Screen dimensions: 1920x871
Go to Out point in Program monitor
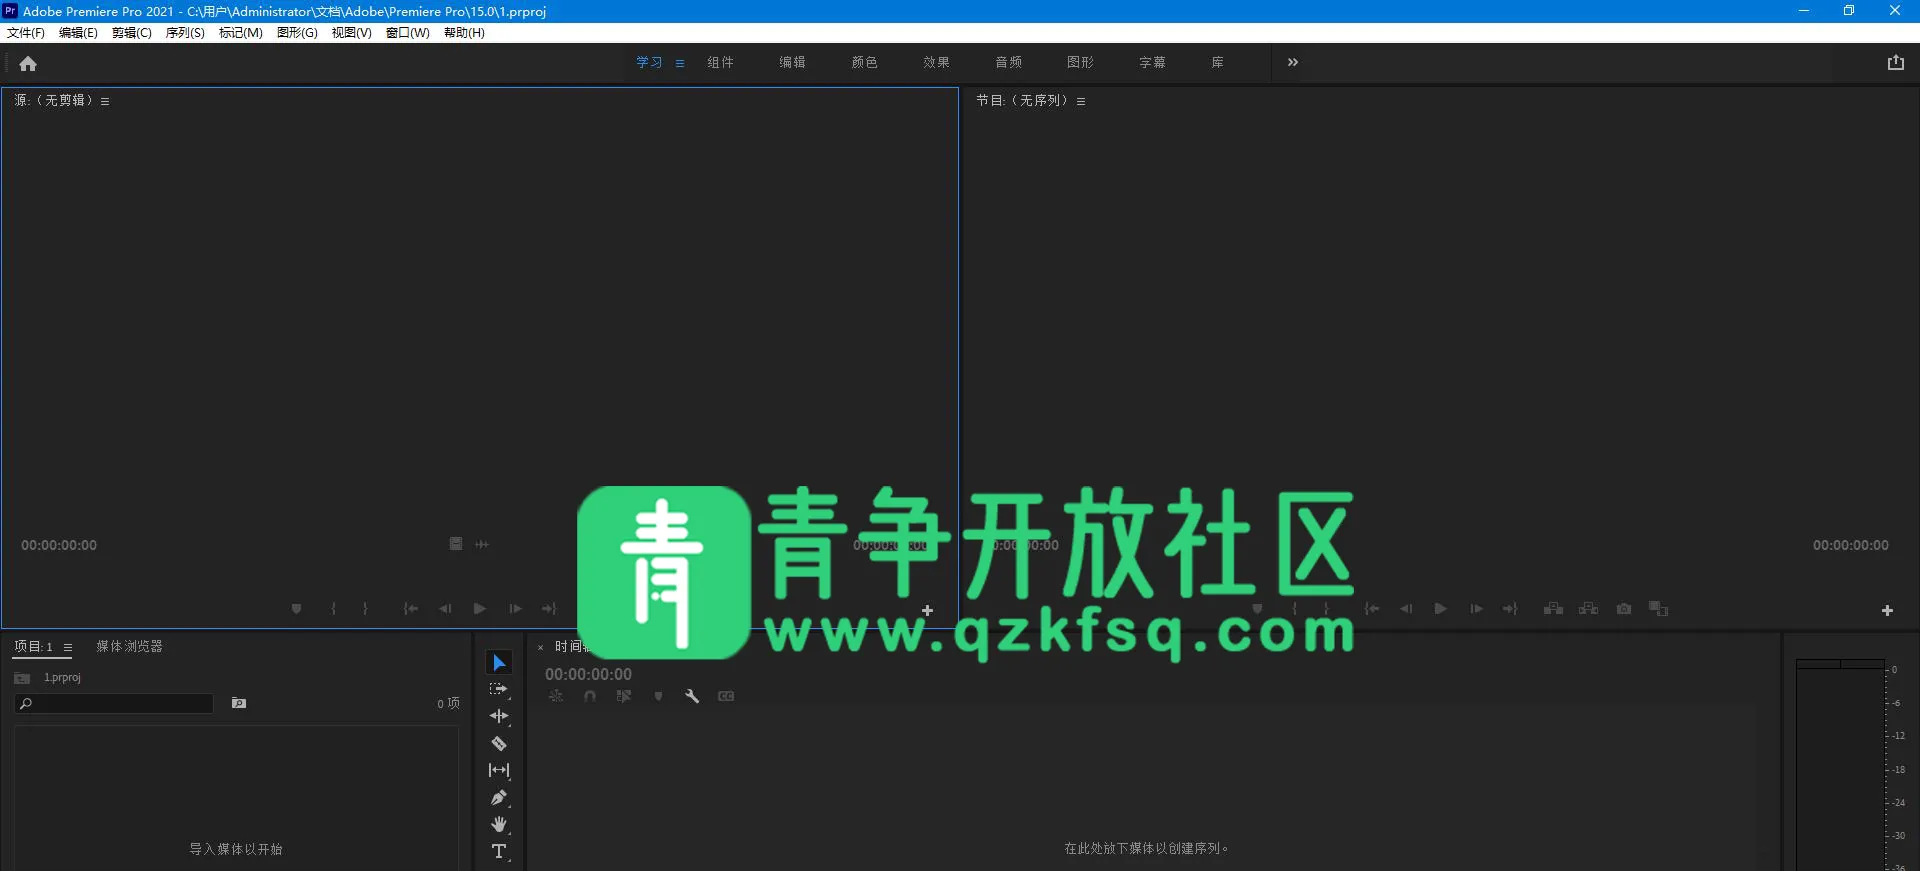(x=1510, y=608)
